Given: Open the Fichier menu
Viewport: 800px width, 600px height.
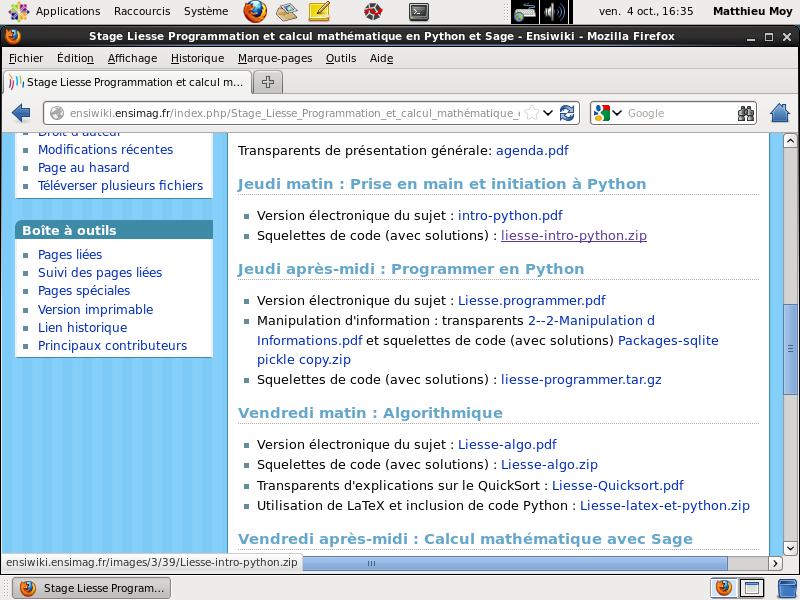Looking at the screenshot, I should point(26,58).
